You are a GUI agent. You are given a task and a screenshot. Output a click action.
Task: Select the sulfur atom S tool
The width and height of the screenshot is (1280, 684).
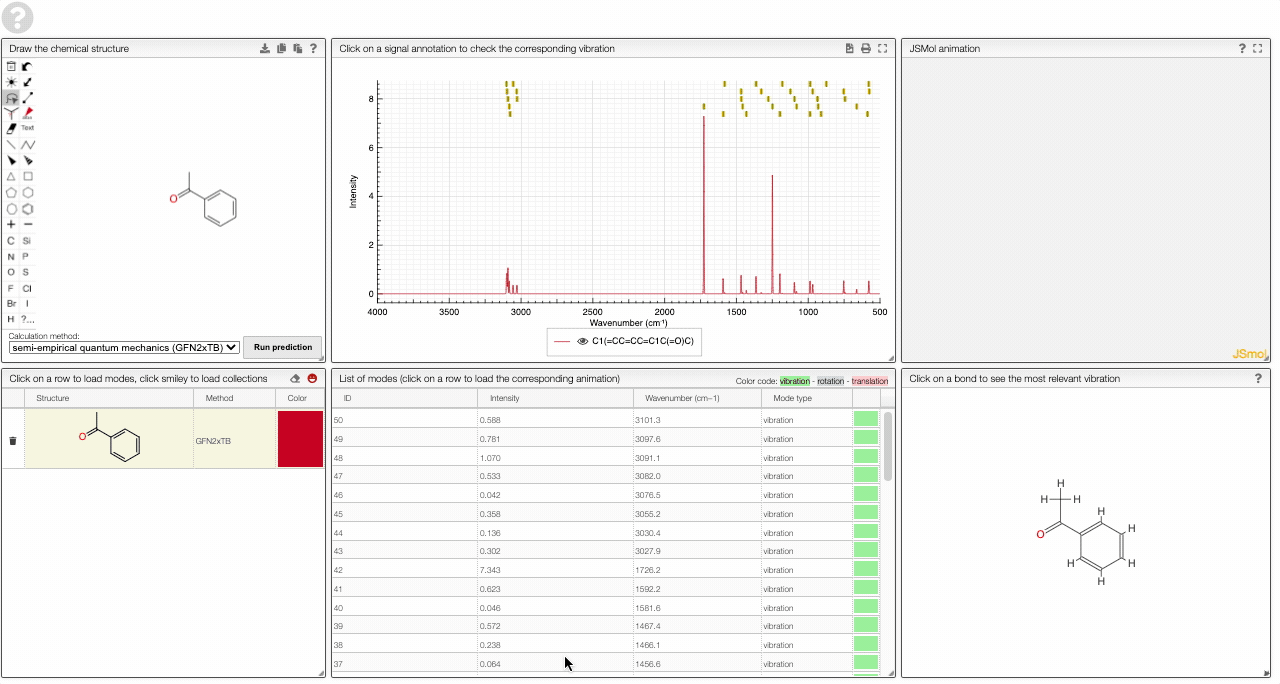coord(27,272)
